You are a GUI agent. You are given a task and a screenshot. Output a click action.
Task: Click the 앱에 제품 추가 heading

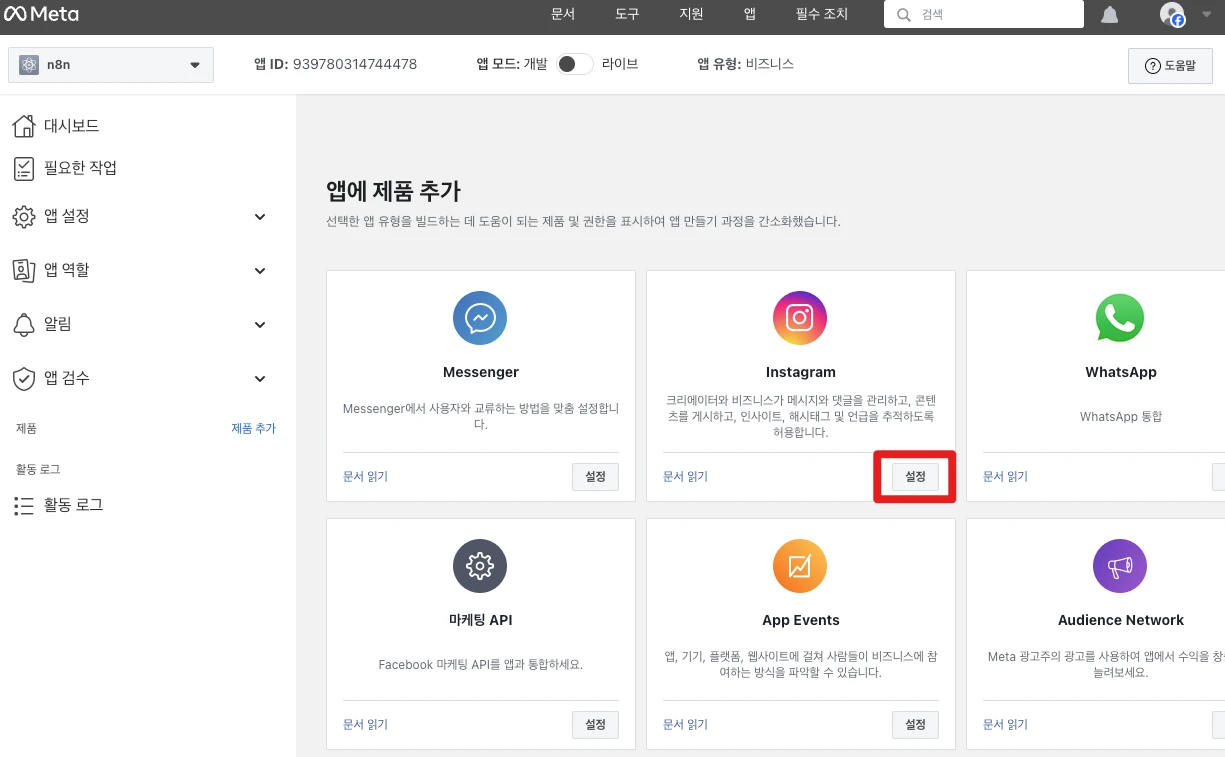[x=393, y=192]
